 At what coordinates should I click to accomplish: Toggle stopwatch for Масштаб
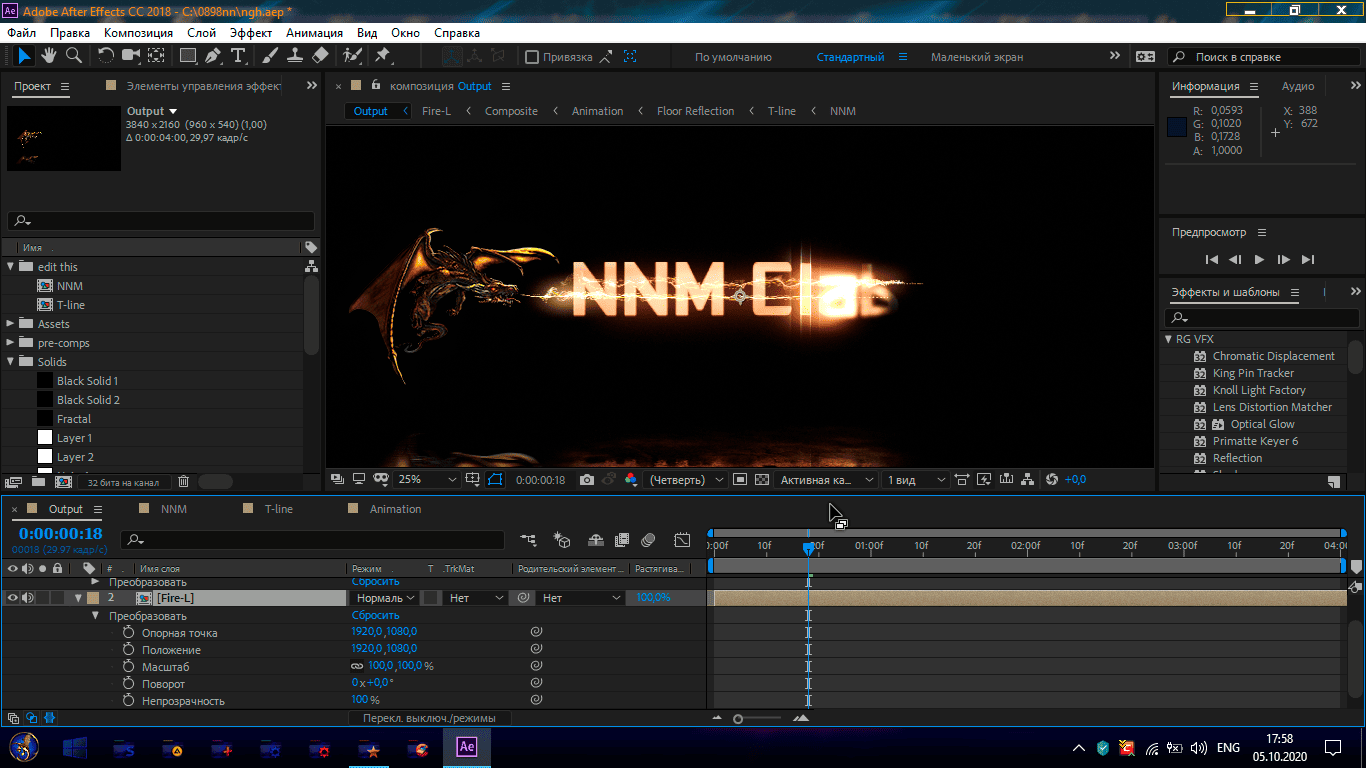128,667
